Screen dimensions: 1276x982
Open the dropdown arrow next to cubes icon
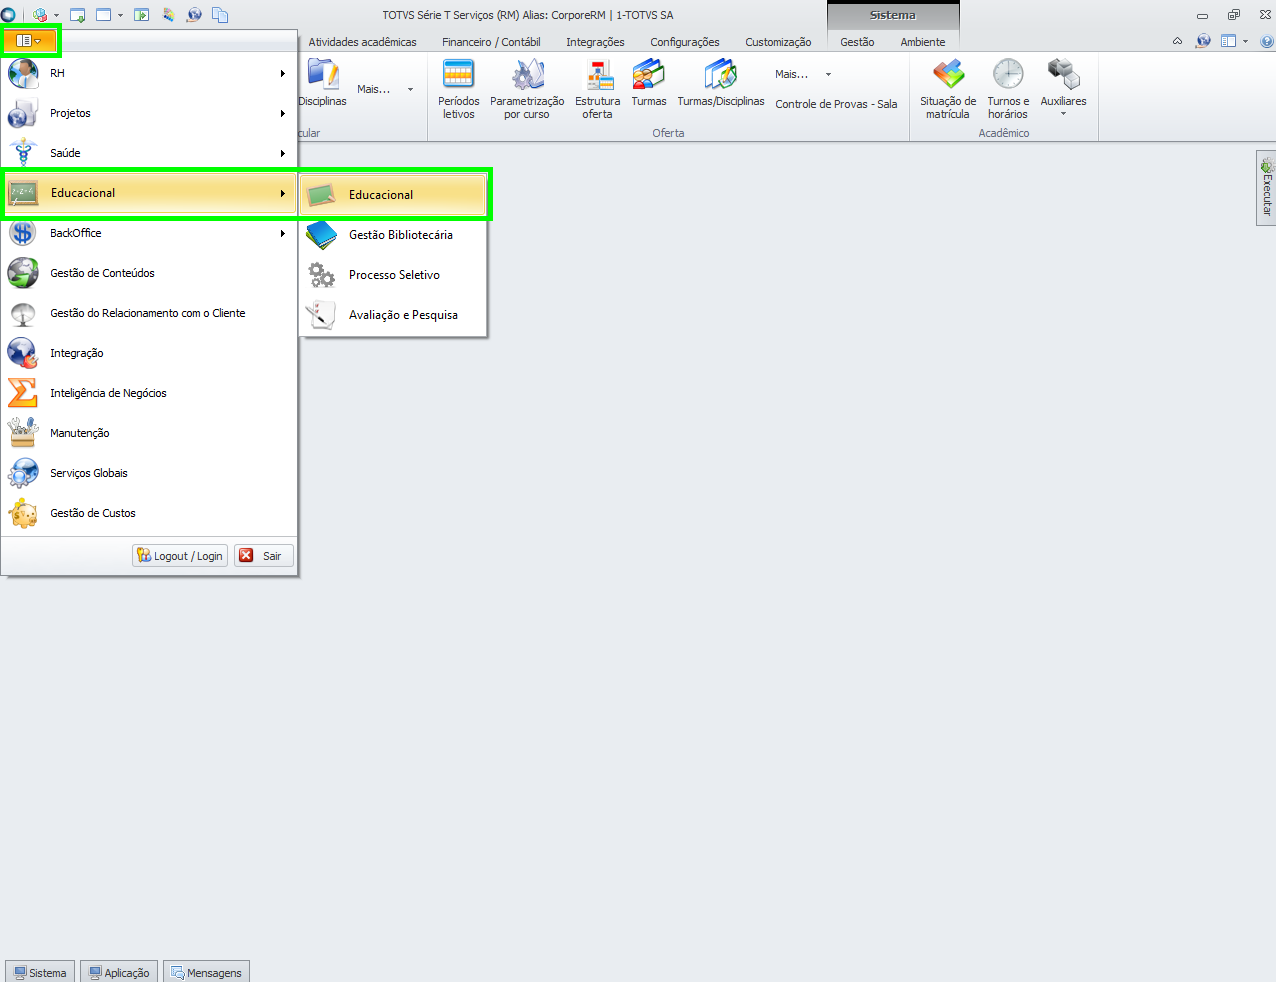tap(56, 16)
